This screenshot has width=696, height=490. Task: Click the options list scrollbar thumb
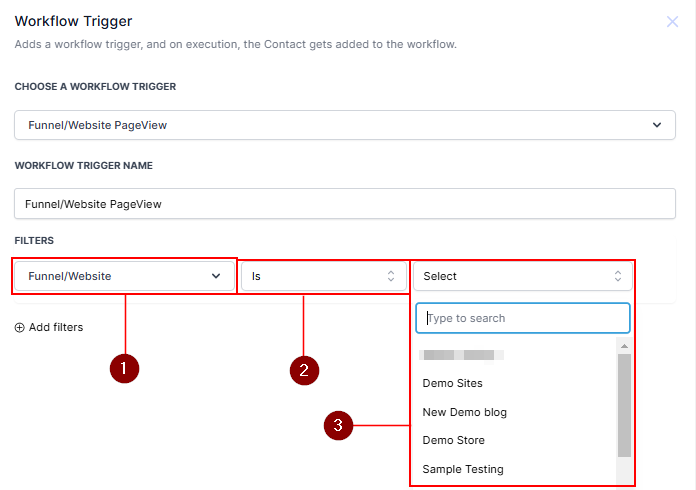624,404
